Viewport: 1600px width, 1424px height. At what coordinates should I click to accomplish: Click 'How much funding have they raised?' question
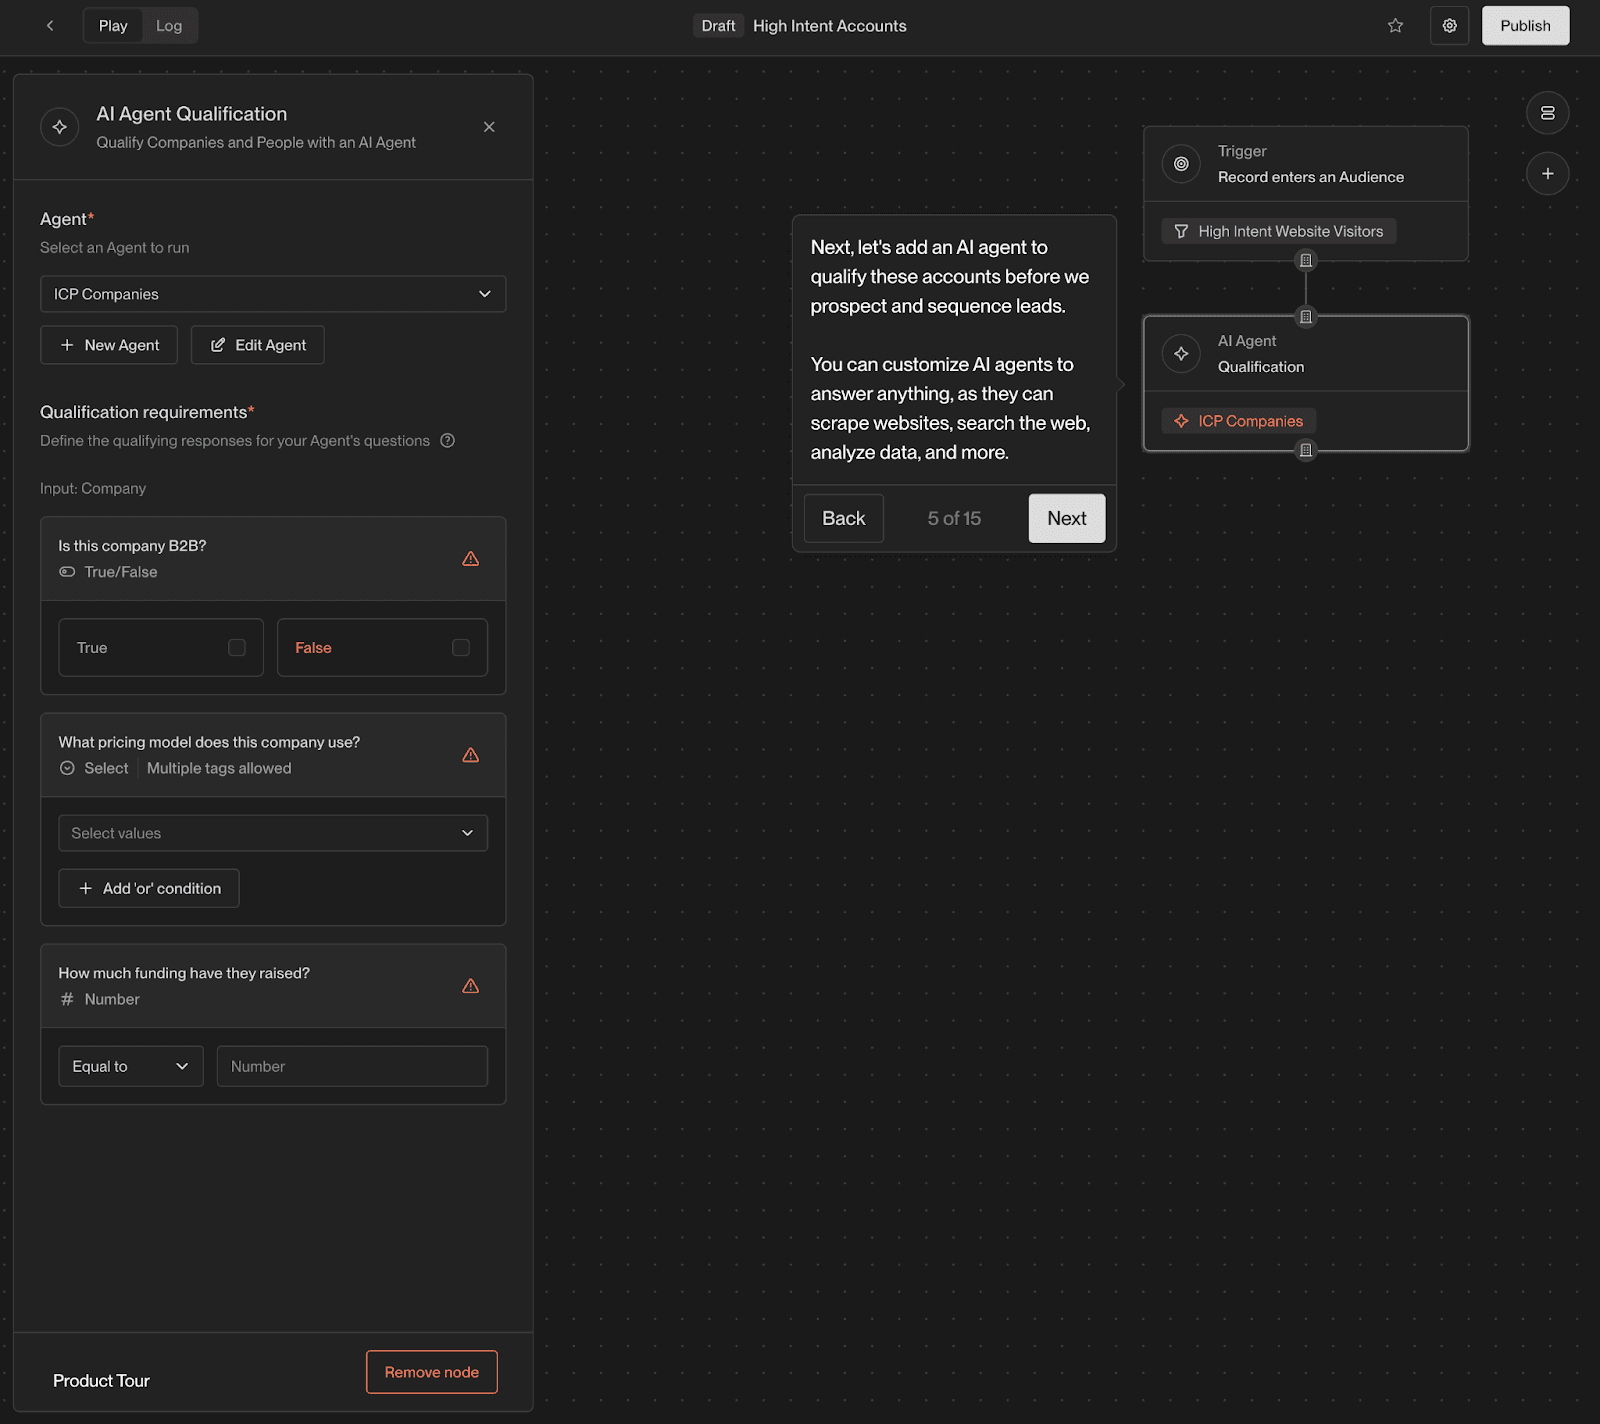pos(184,973)
